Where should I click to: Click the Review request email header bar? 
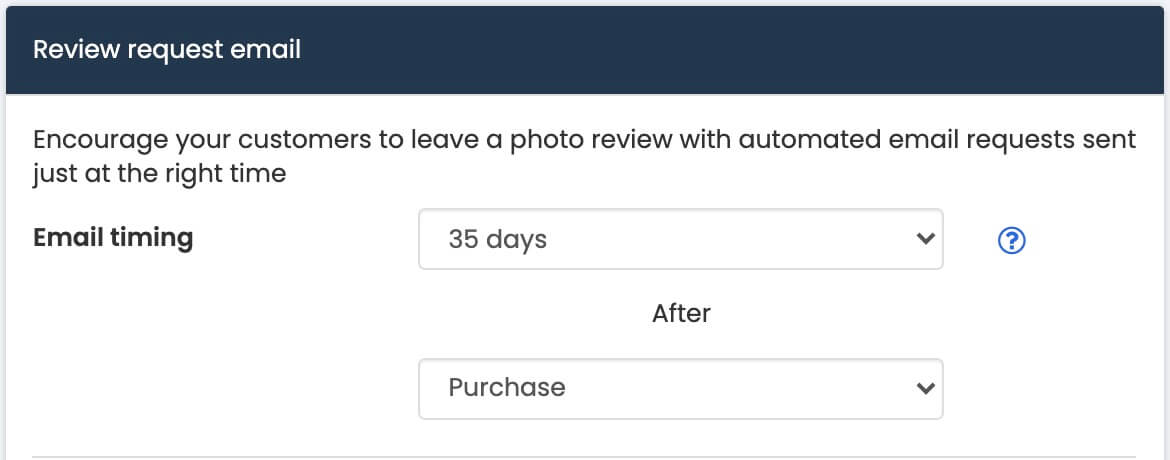(x=585, y=50)
